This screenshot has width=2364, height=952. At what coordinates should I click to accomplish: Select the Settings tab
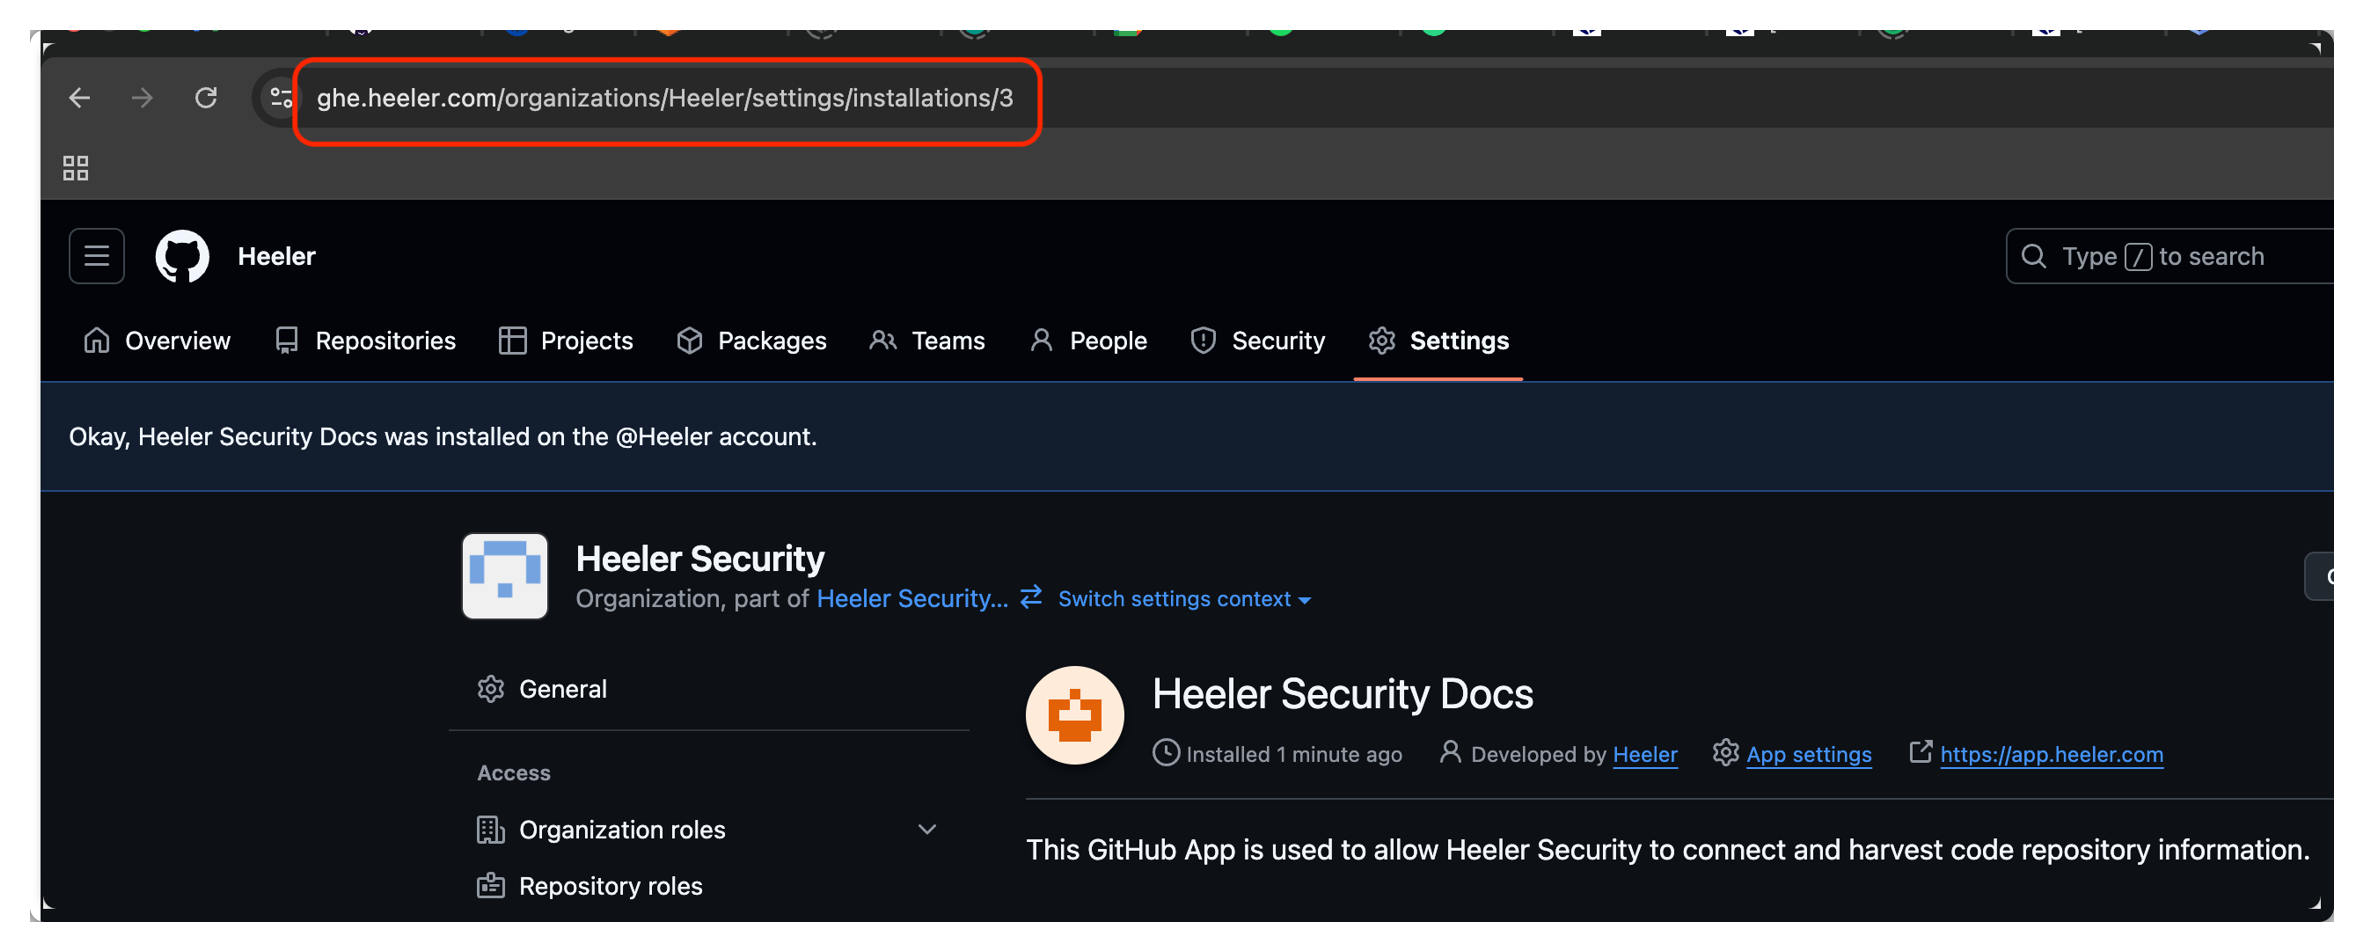1438,341
